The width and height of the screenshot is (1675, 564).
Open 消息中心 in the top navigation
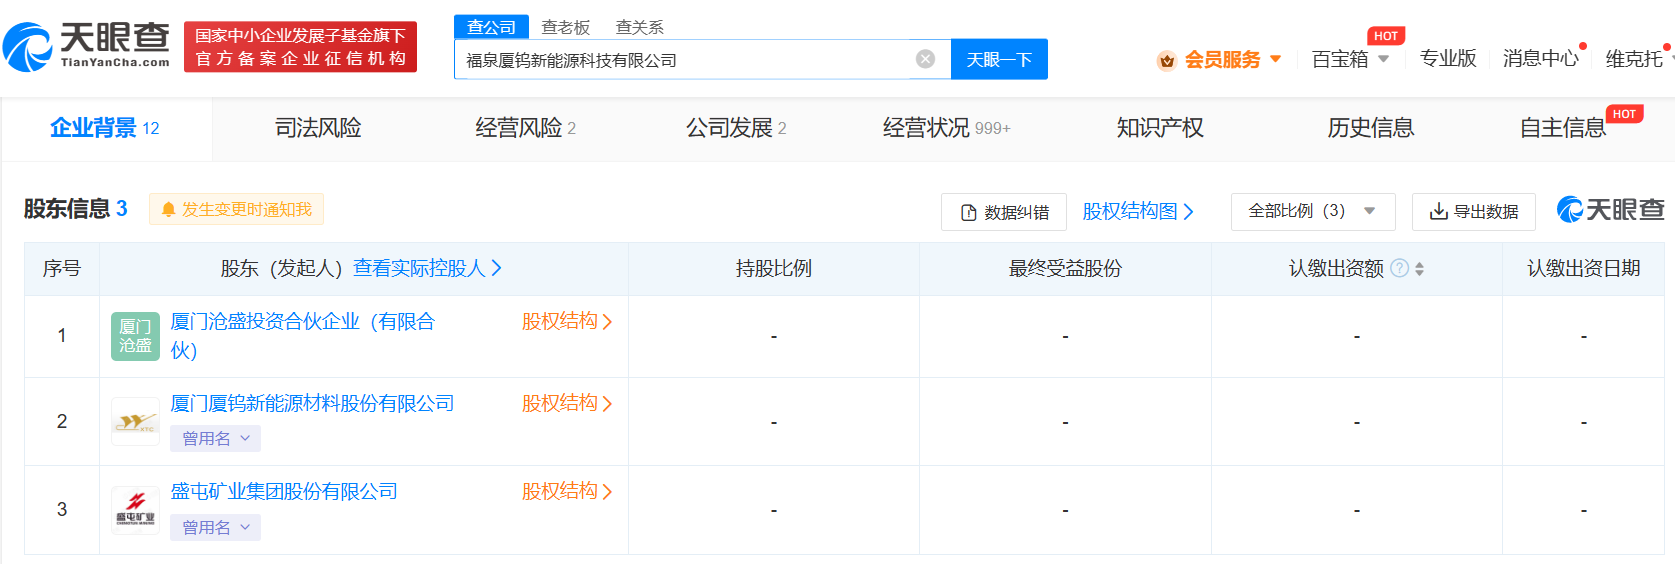tap(1540, 58)
